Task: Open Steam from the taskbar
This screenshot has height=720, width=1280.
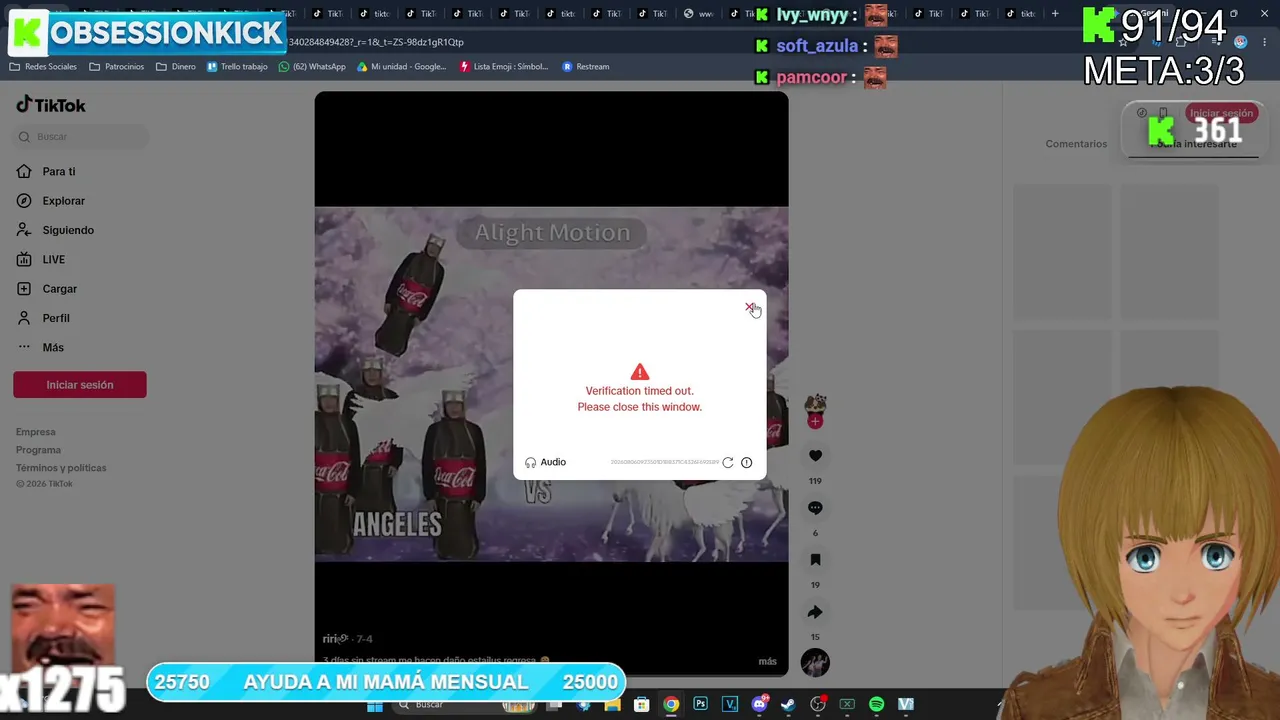Action: [x=789, y=705]
